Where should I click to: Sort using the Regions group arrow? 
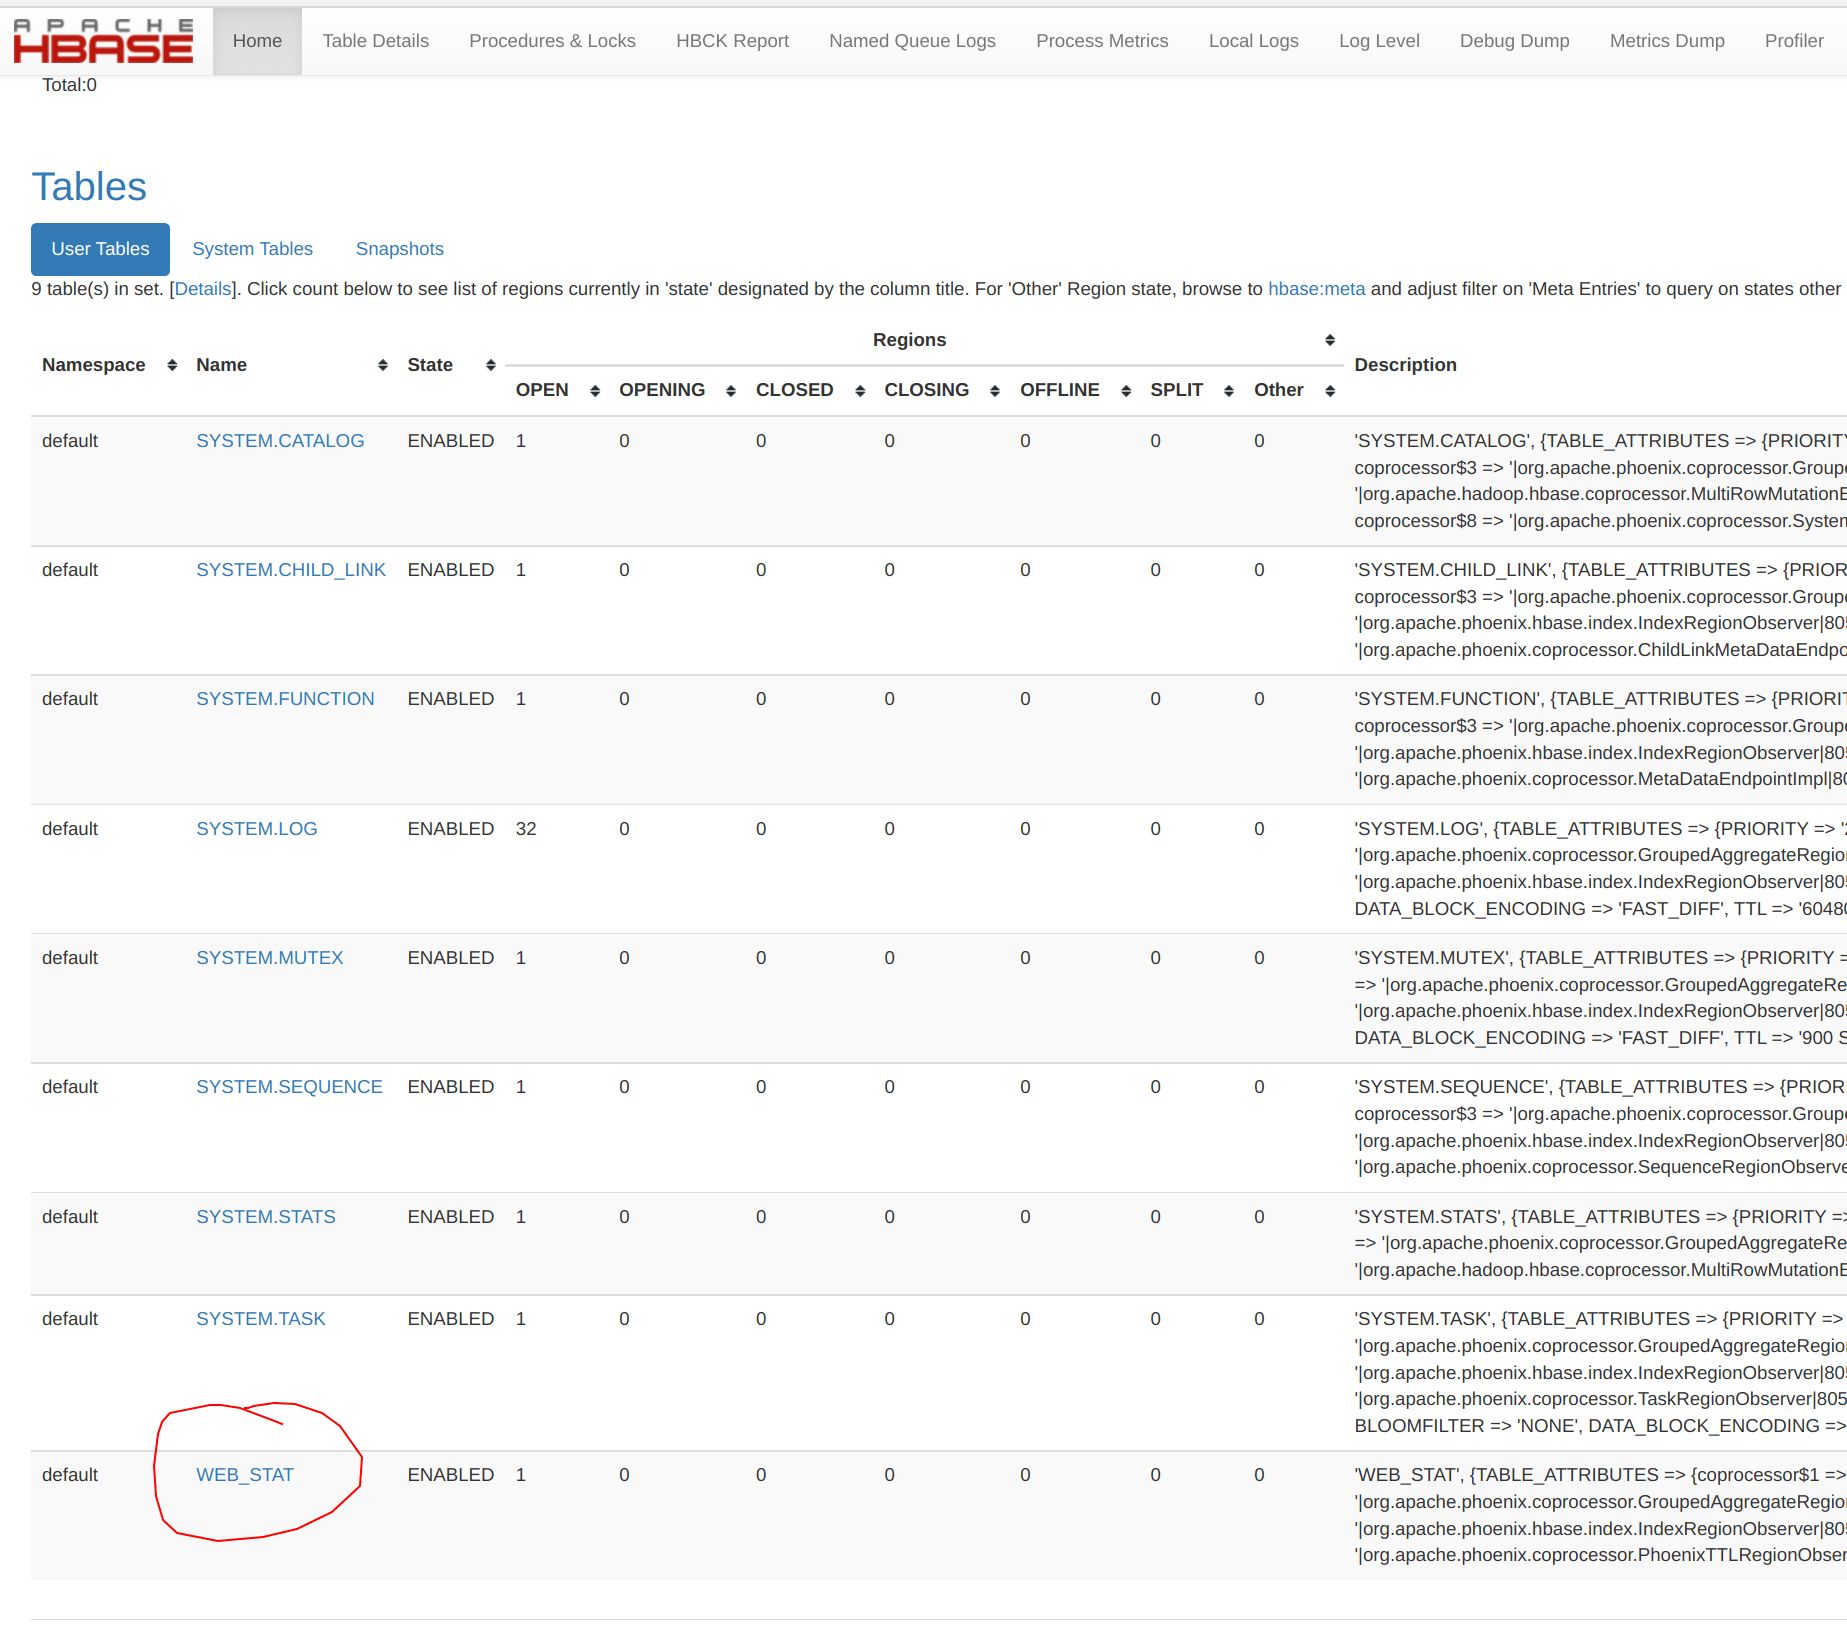click(1330, 340)
